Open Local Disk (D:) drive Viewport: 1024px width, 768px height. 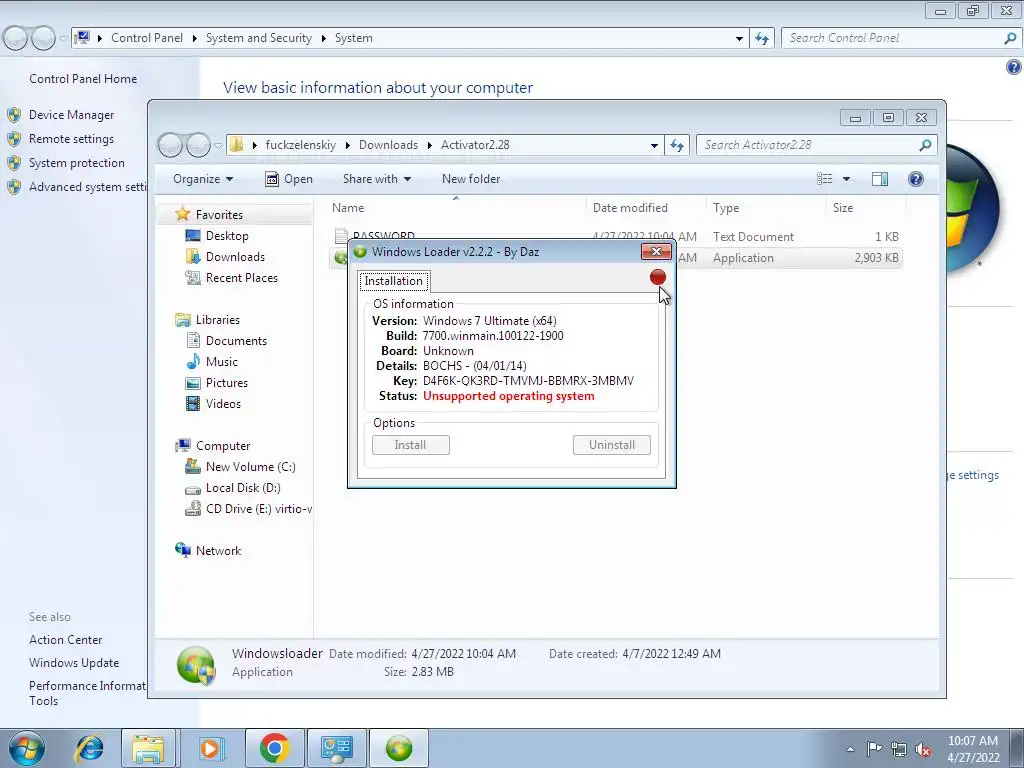(x=243, y=488)
